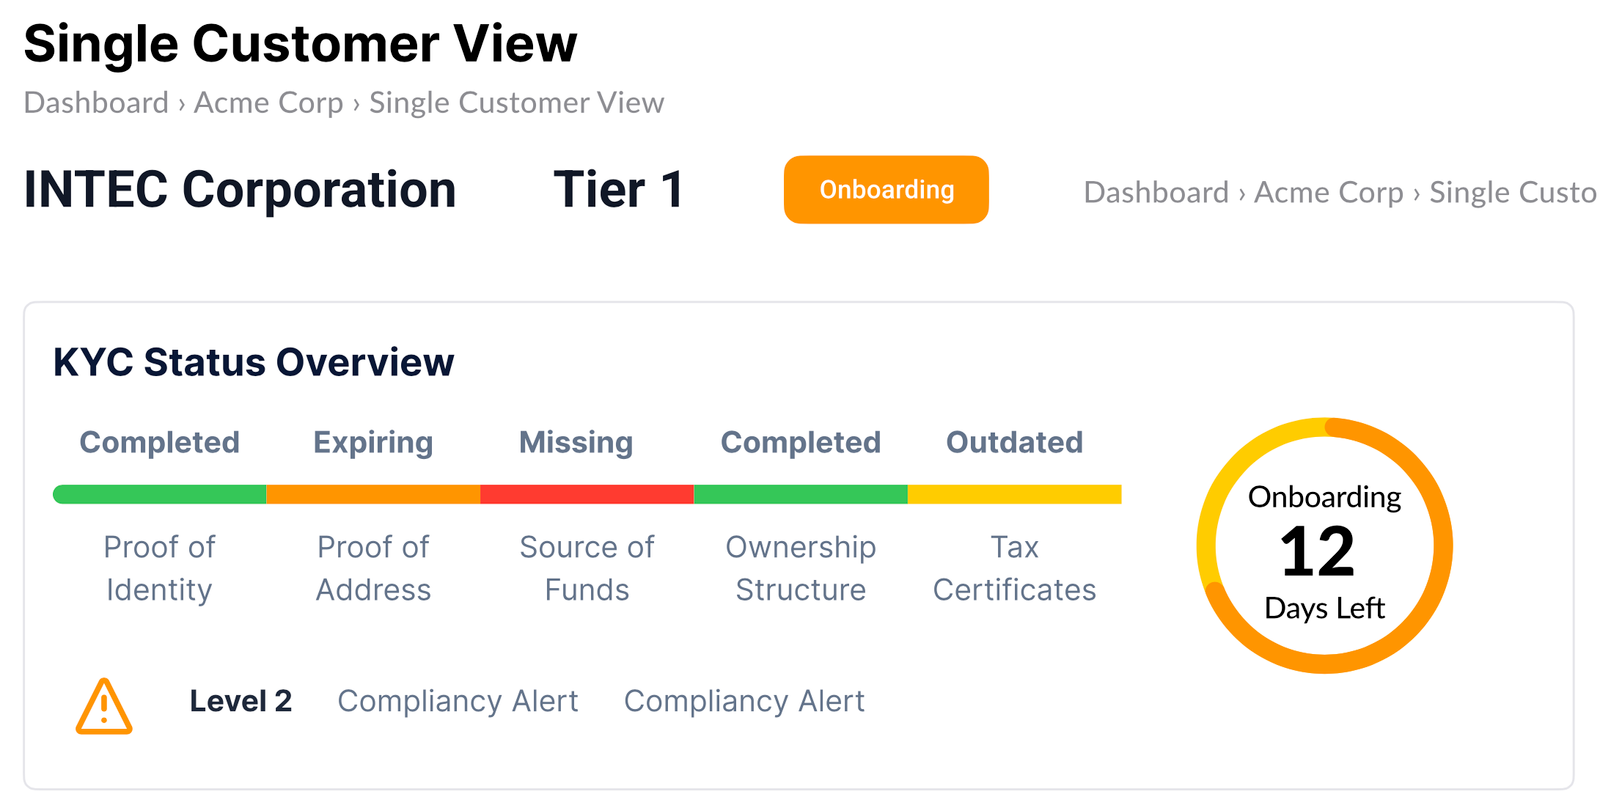Click red Source of Funds bar segment

[587, 494]
